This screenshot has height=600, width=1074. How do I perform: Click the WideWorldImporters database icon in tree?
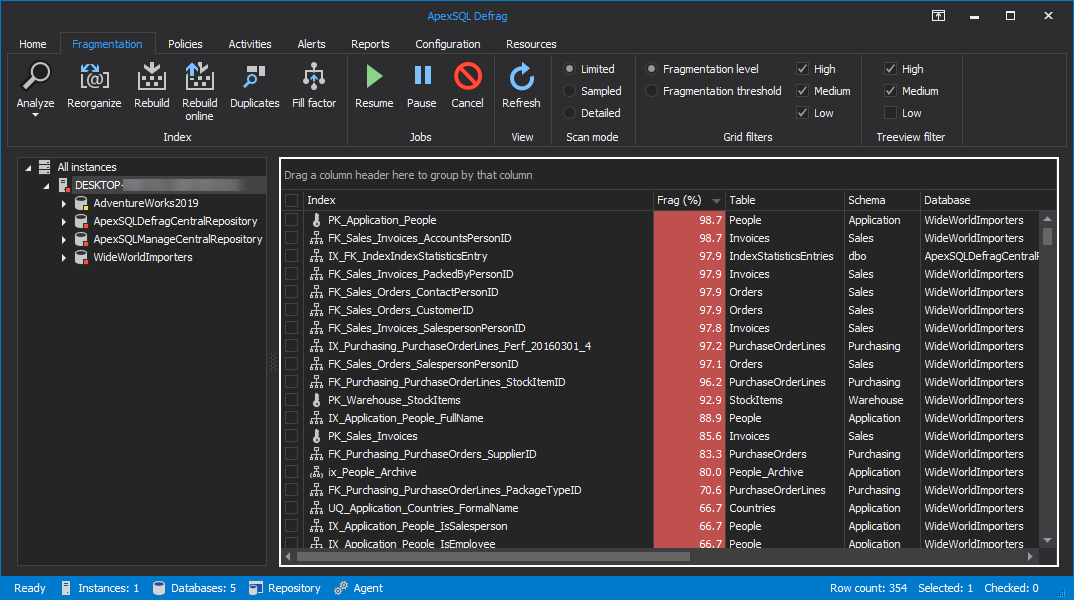coord(81,258)
